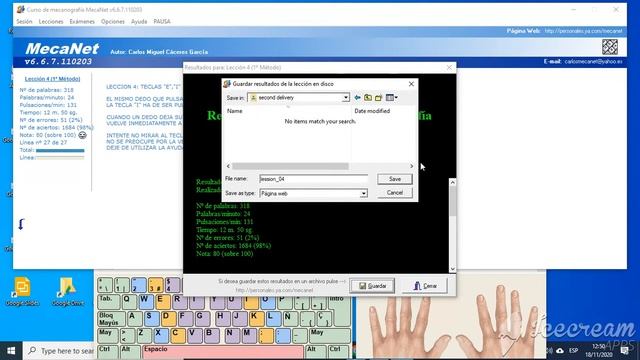Go up one folder level in save dialog
The width and height of the screenshot is (640, 360).
coord(368,98)
